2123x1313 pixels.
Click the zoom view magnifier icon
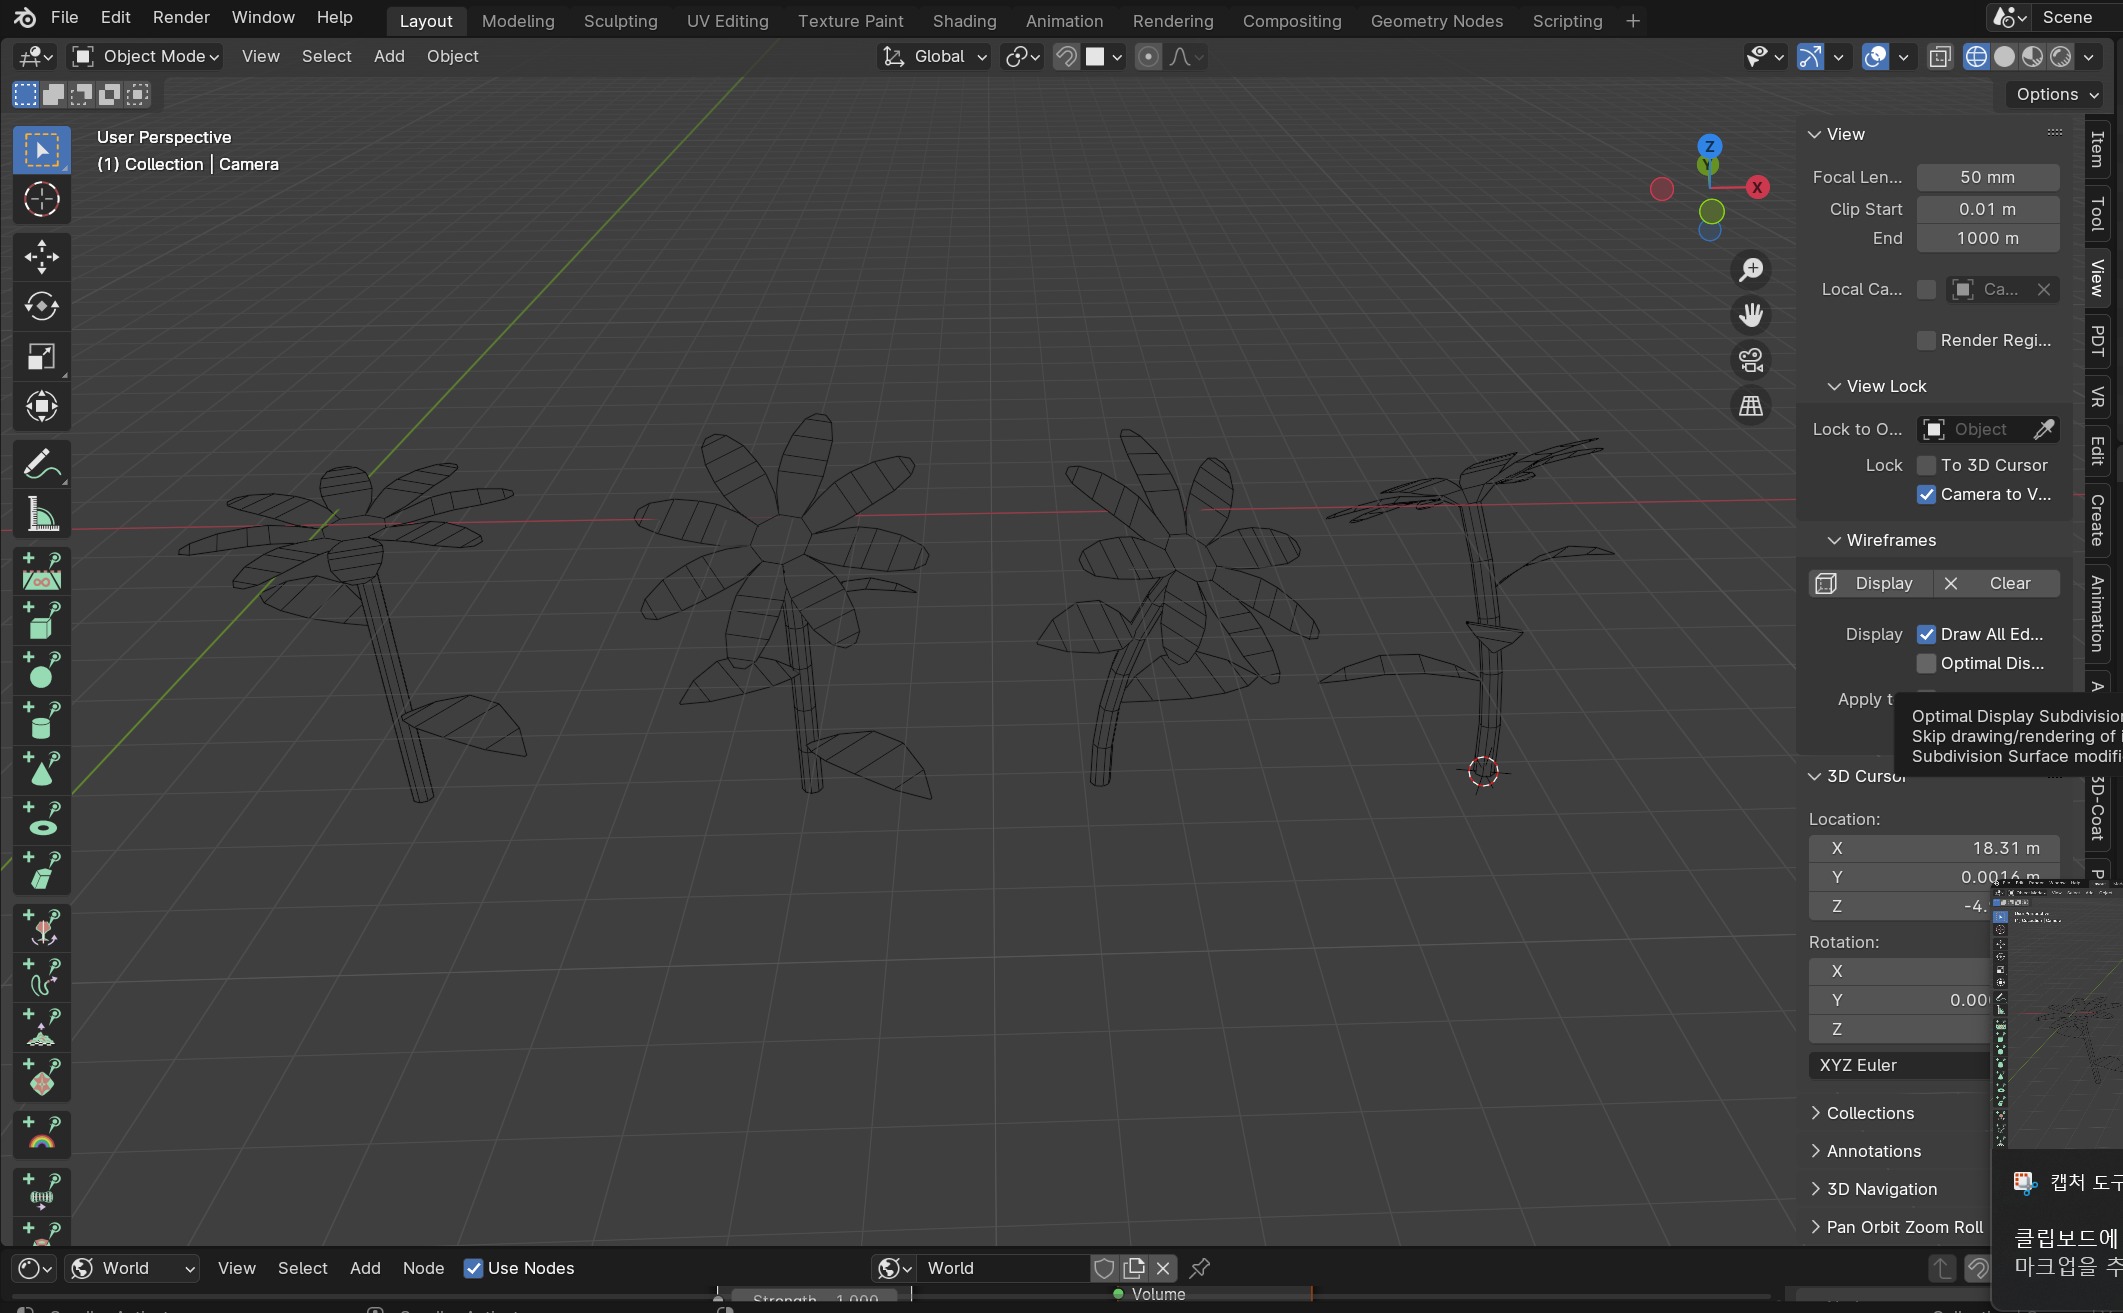pos(1751,269)
